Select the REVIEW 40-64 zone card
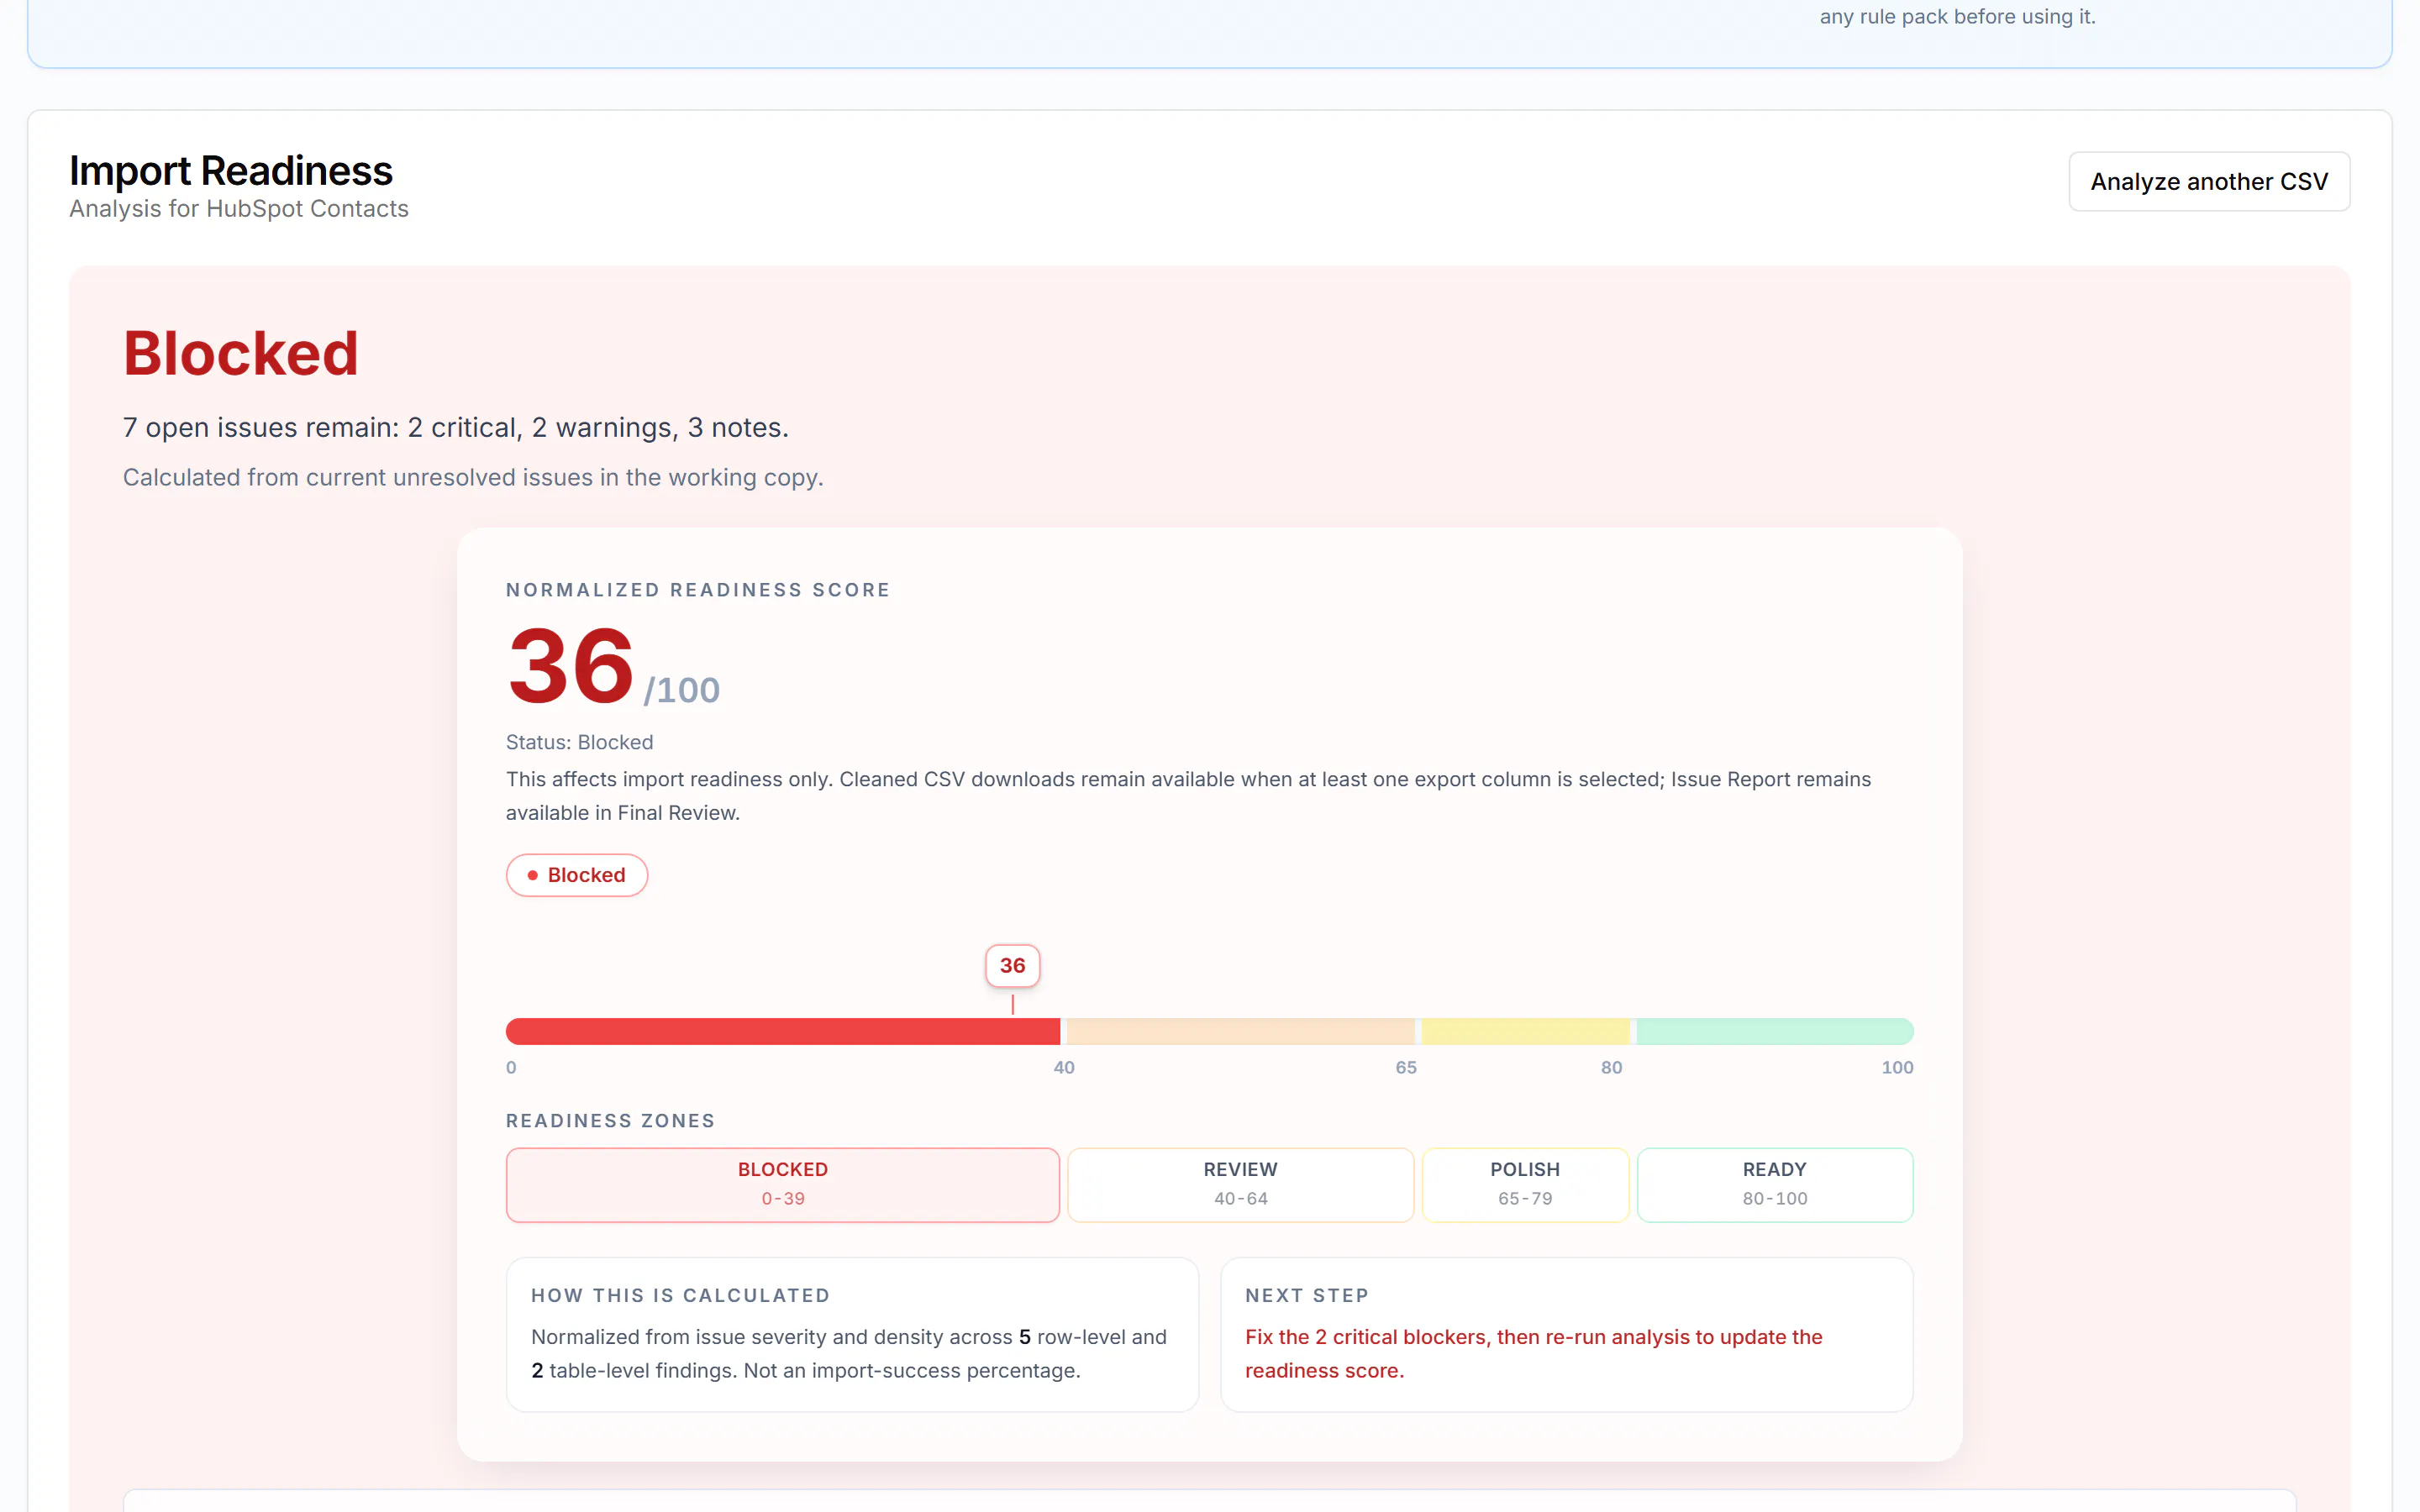This screenshot has width=2420, height=1512. (1240, 1185)
